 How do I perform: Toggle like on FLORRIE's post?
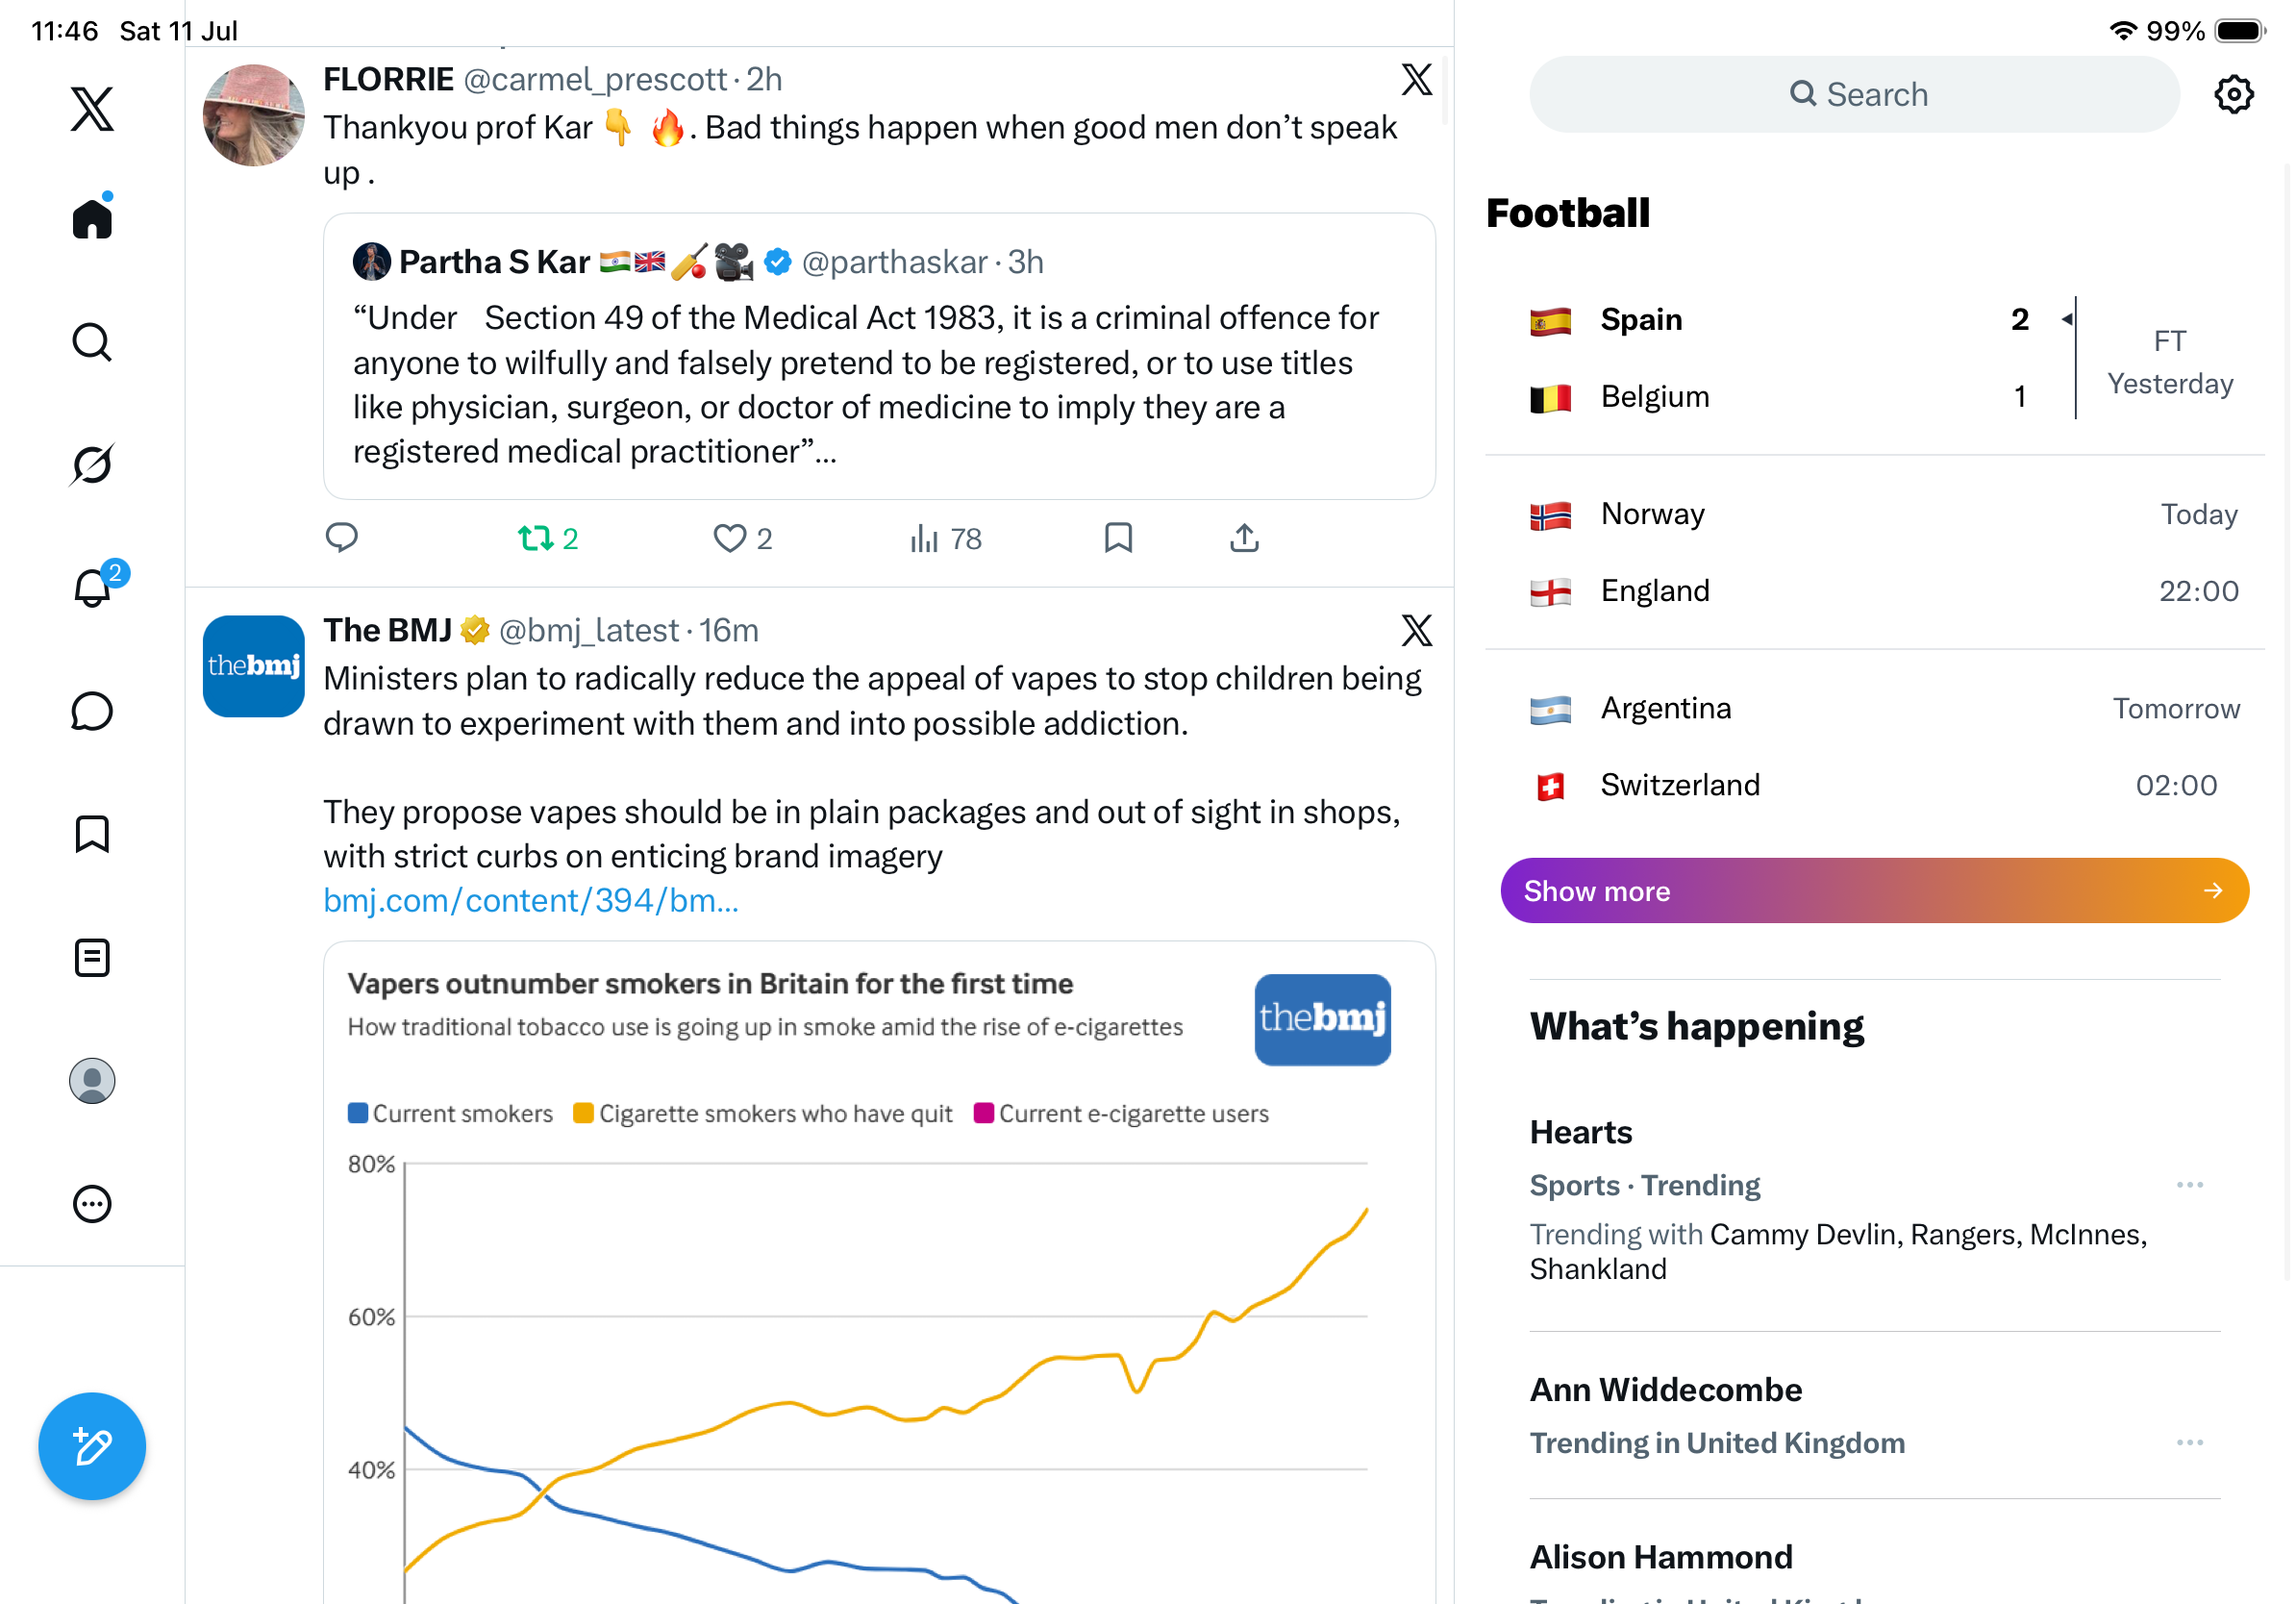(x=742, y=538)
